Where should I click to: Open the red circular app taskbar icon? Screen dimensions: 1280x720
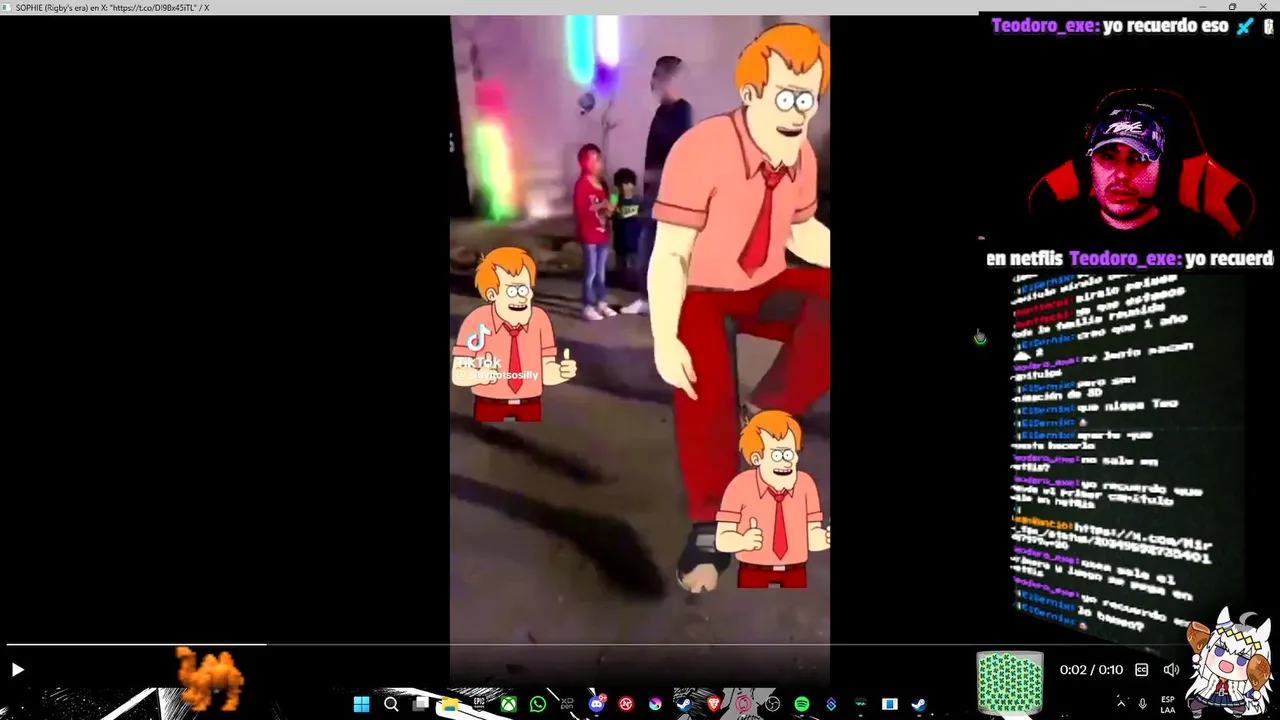tap(626, 704)
